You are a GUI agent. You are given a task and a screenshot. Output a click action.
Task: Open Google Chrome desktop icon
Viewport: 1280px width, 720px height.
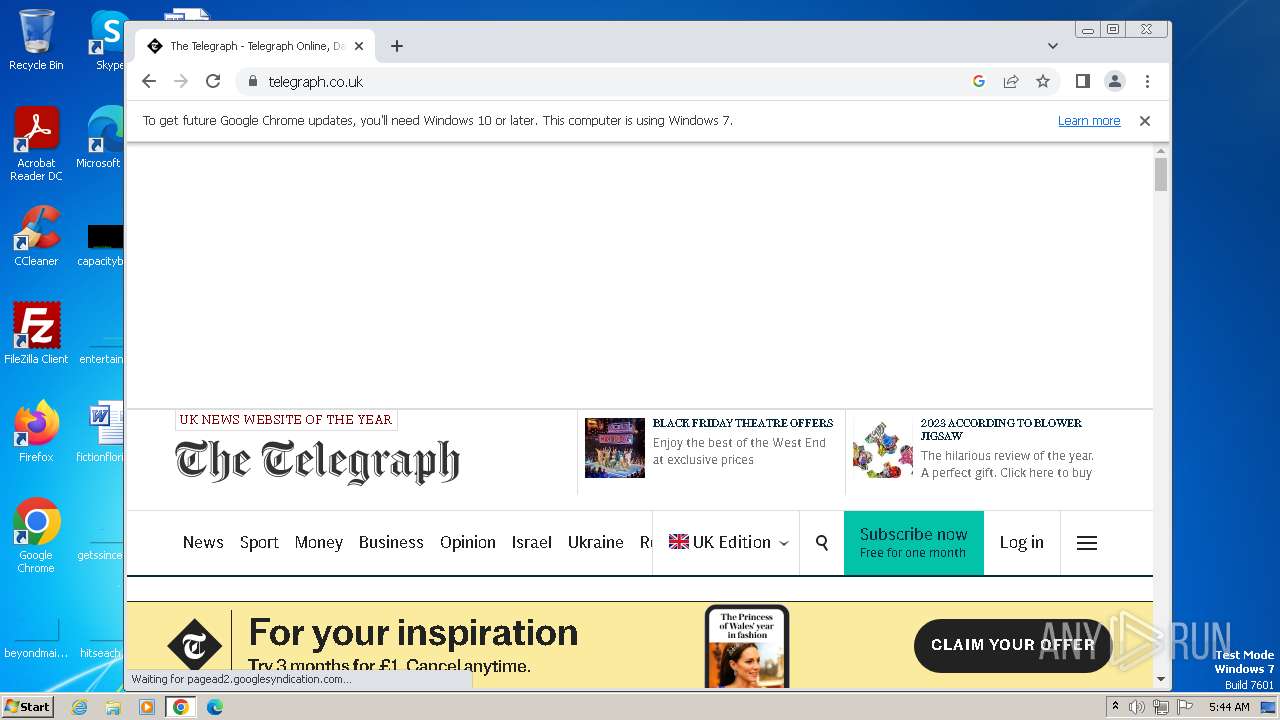point(36,535)
